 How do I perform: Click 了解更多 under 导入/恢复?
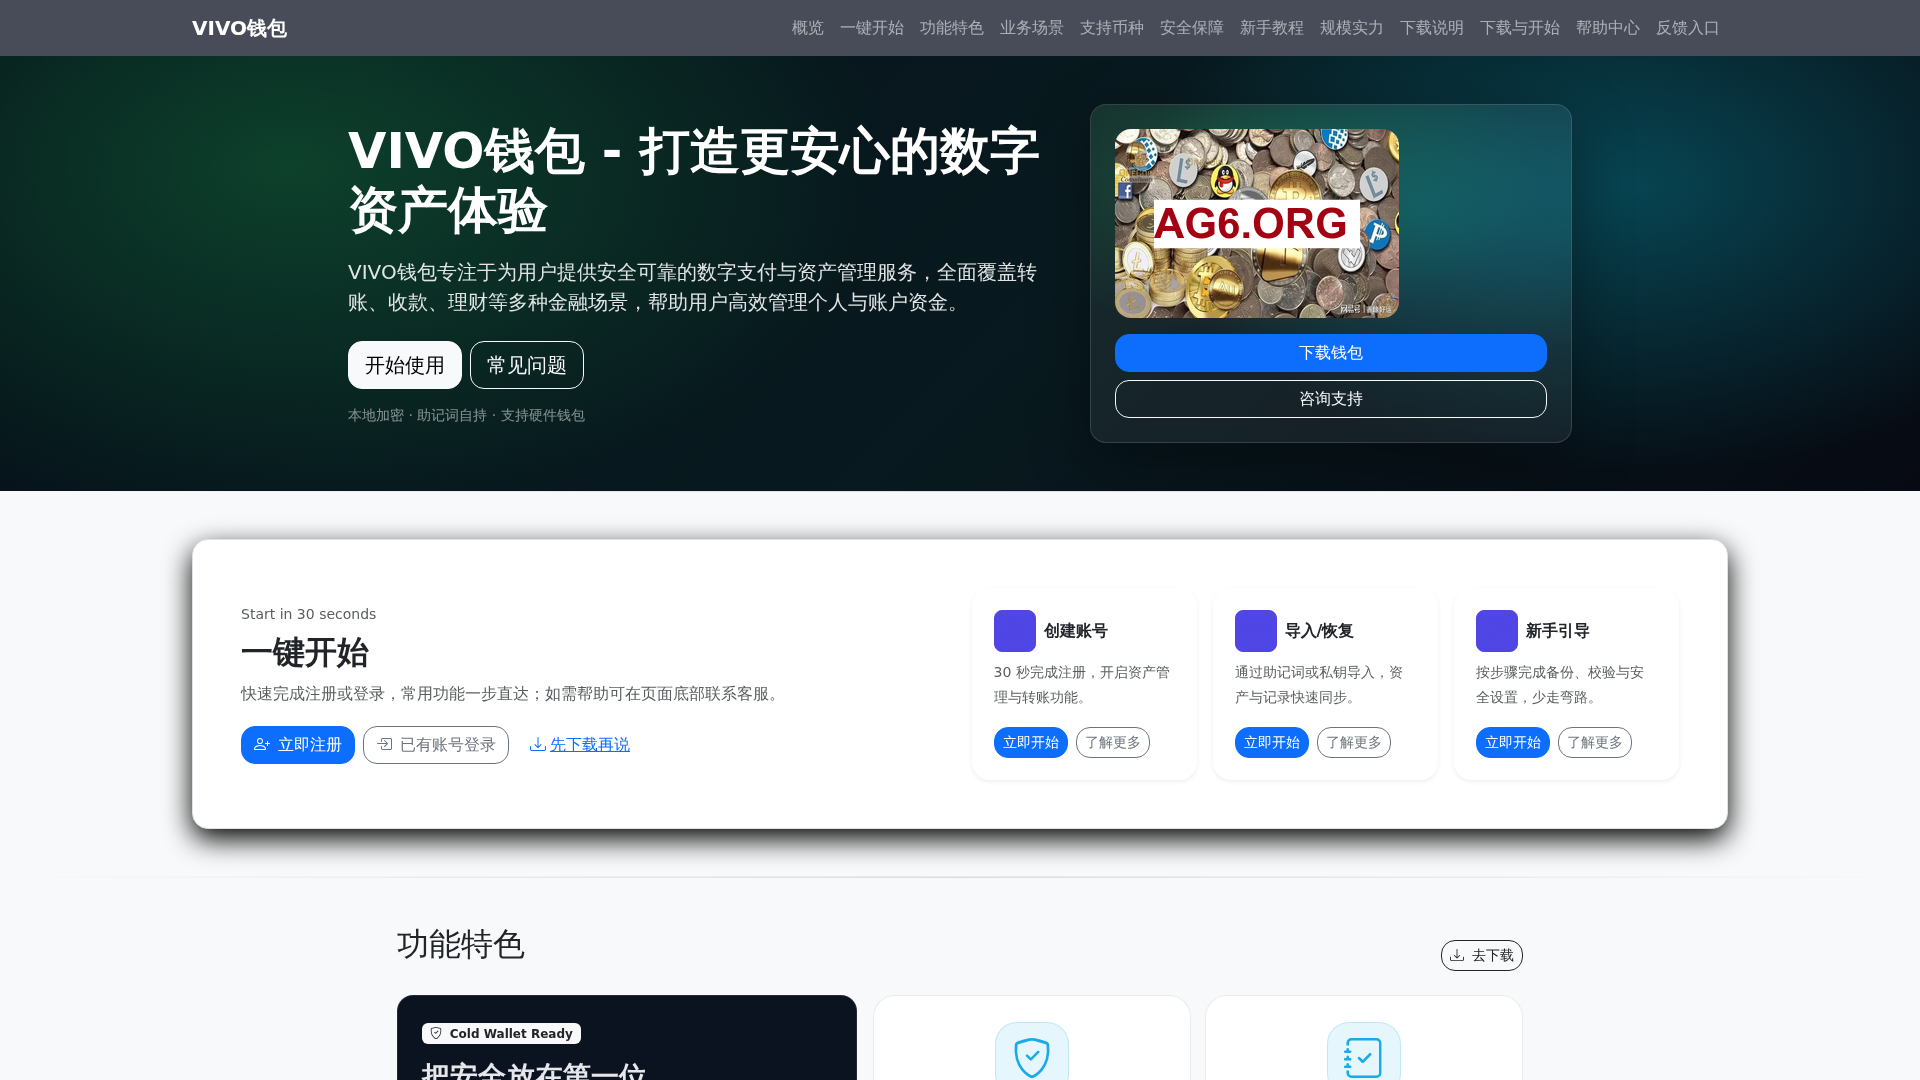click(1354, 743)
